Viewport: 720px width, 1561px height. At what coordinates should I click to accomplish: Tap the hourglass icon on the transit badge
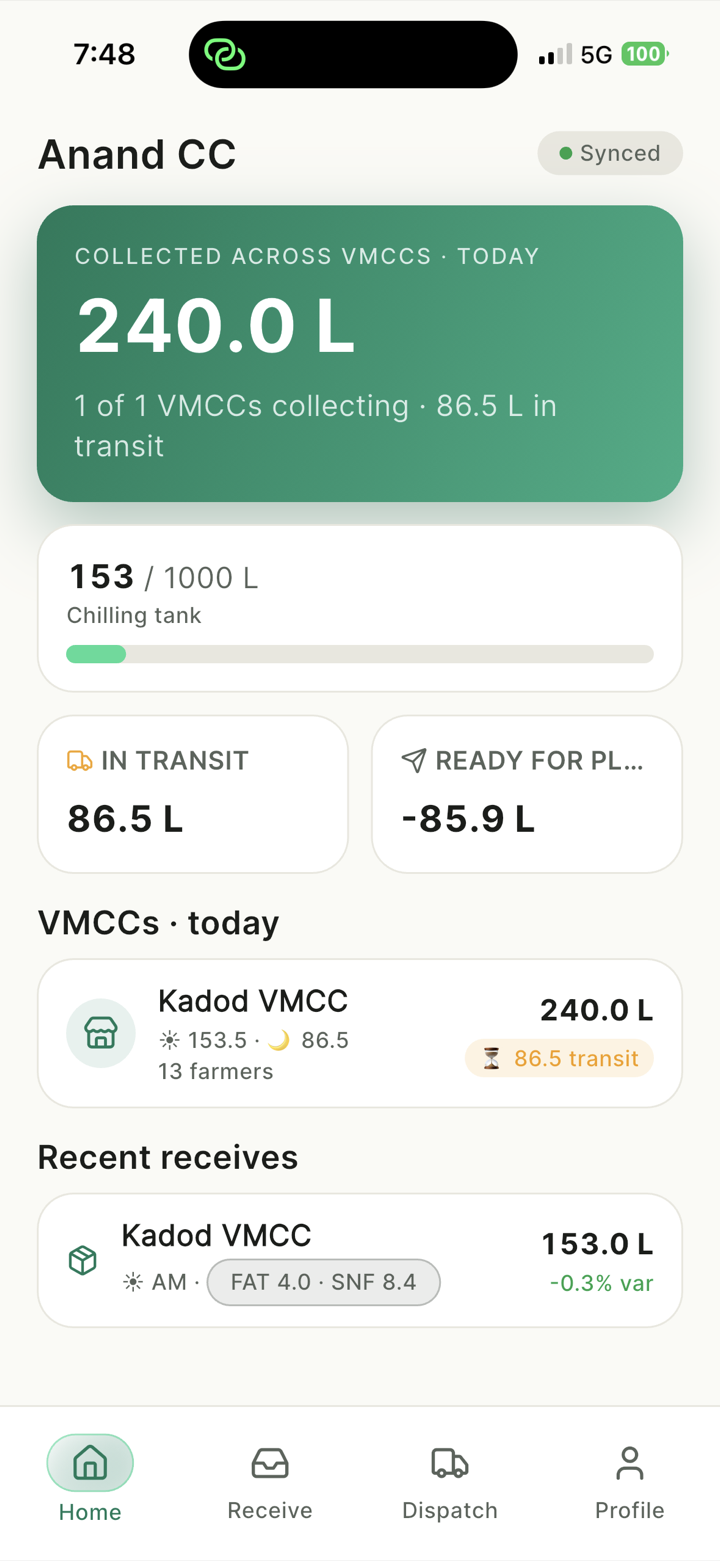(491, 1058)
